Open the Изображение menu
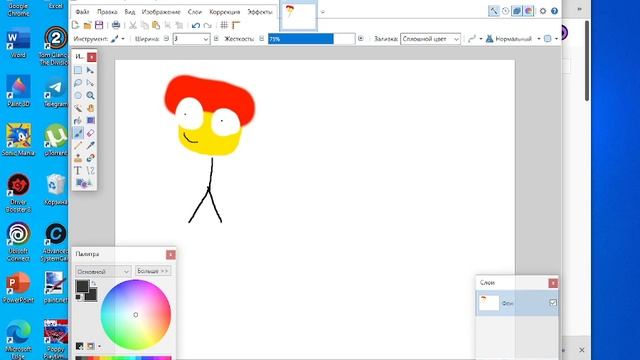The height and width of the screenshot is (360, 640). 161,12
